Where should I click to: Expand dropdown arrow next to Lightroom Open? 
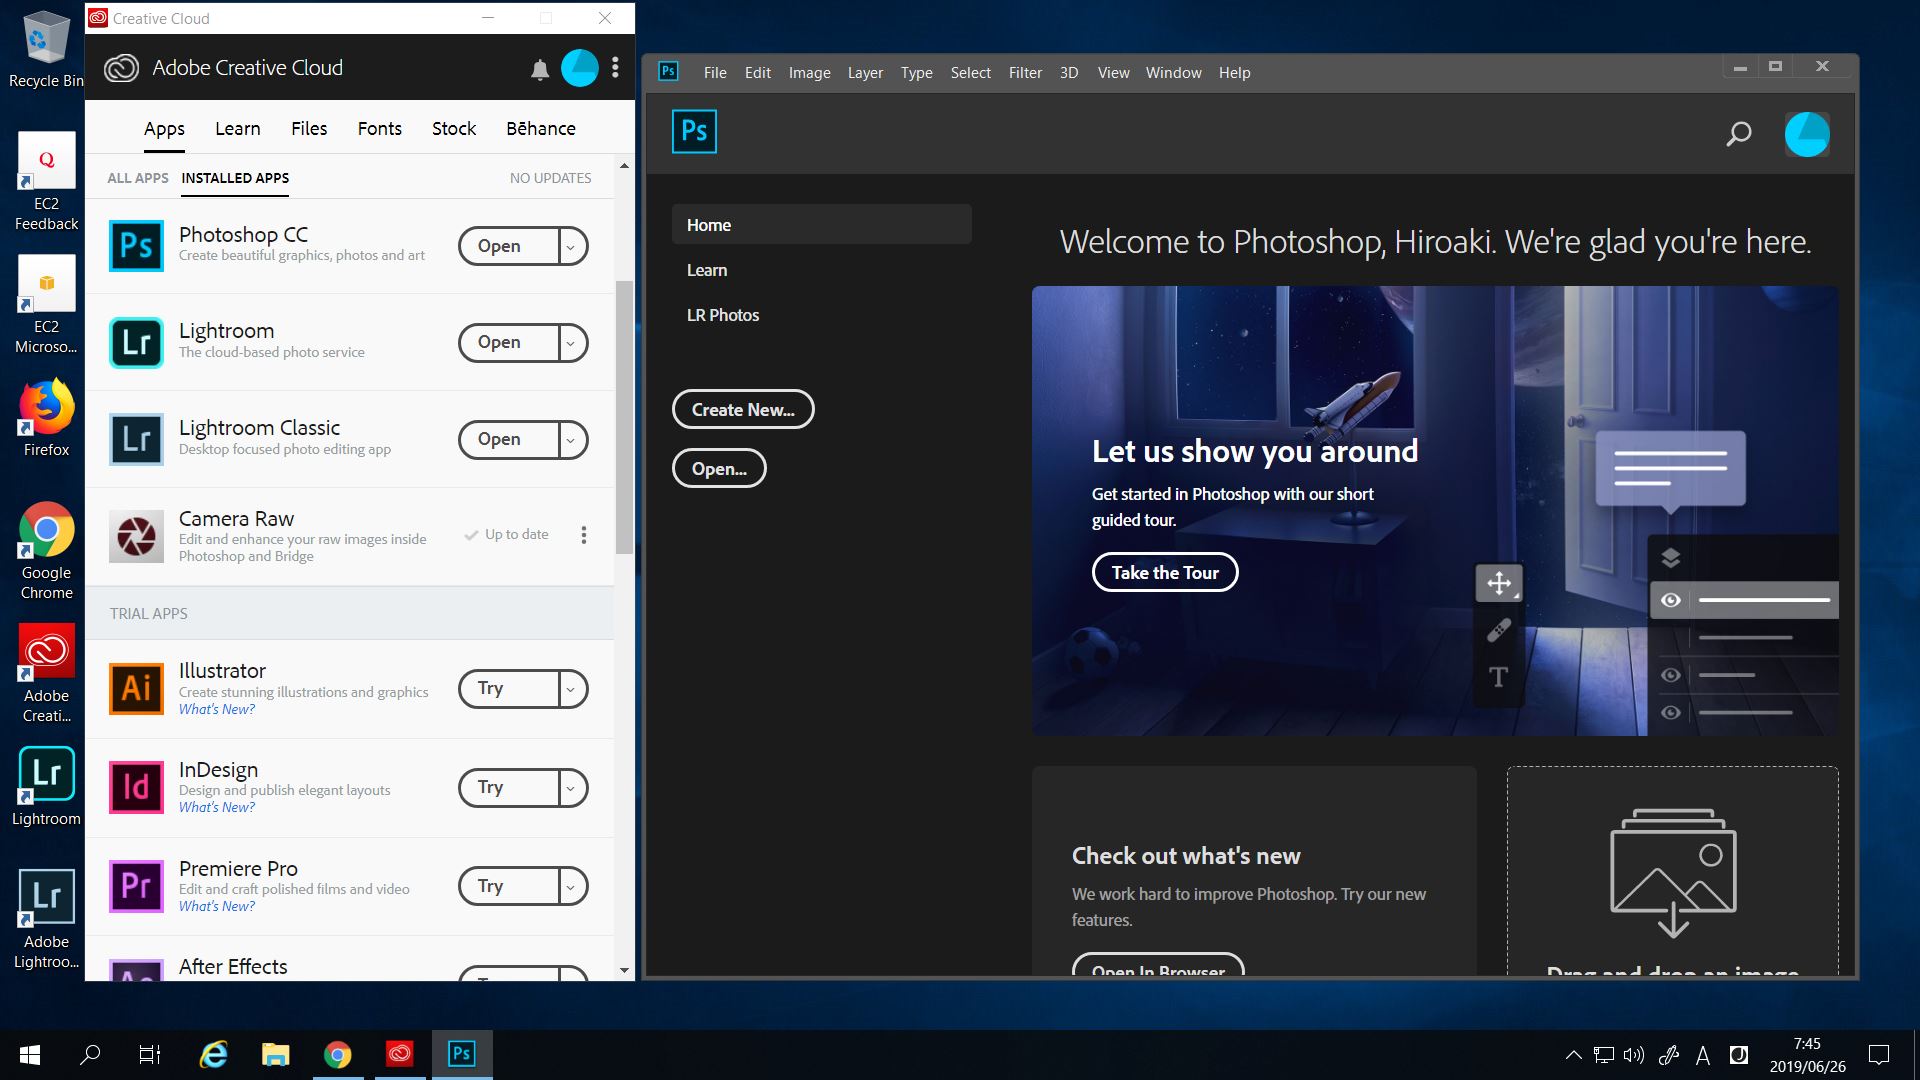571,343
